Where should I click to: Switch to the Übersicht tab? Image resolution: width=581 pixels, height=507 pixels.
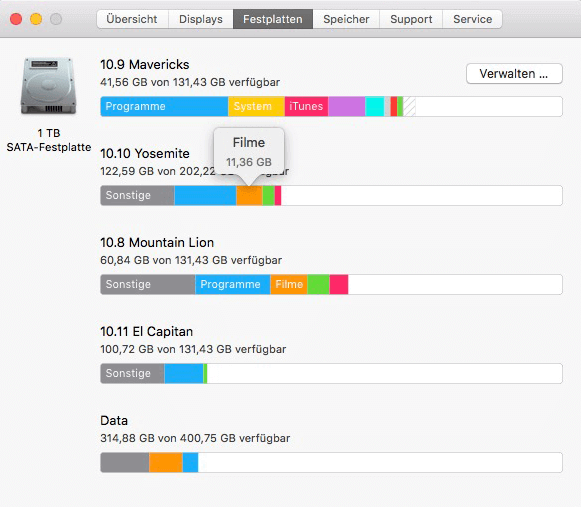pyautogui.click(x=132, y=19)
